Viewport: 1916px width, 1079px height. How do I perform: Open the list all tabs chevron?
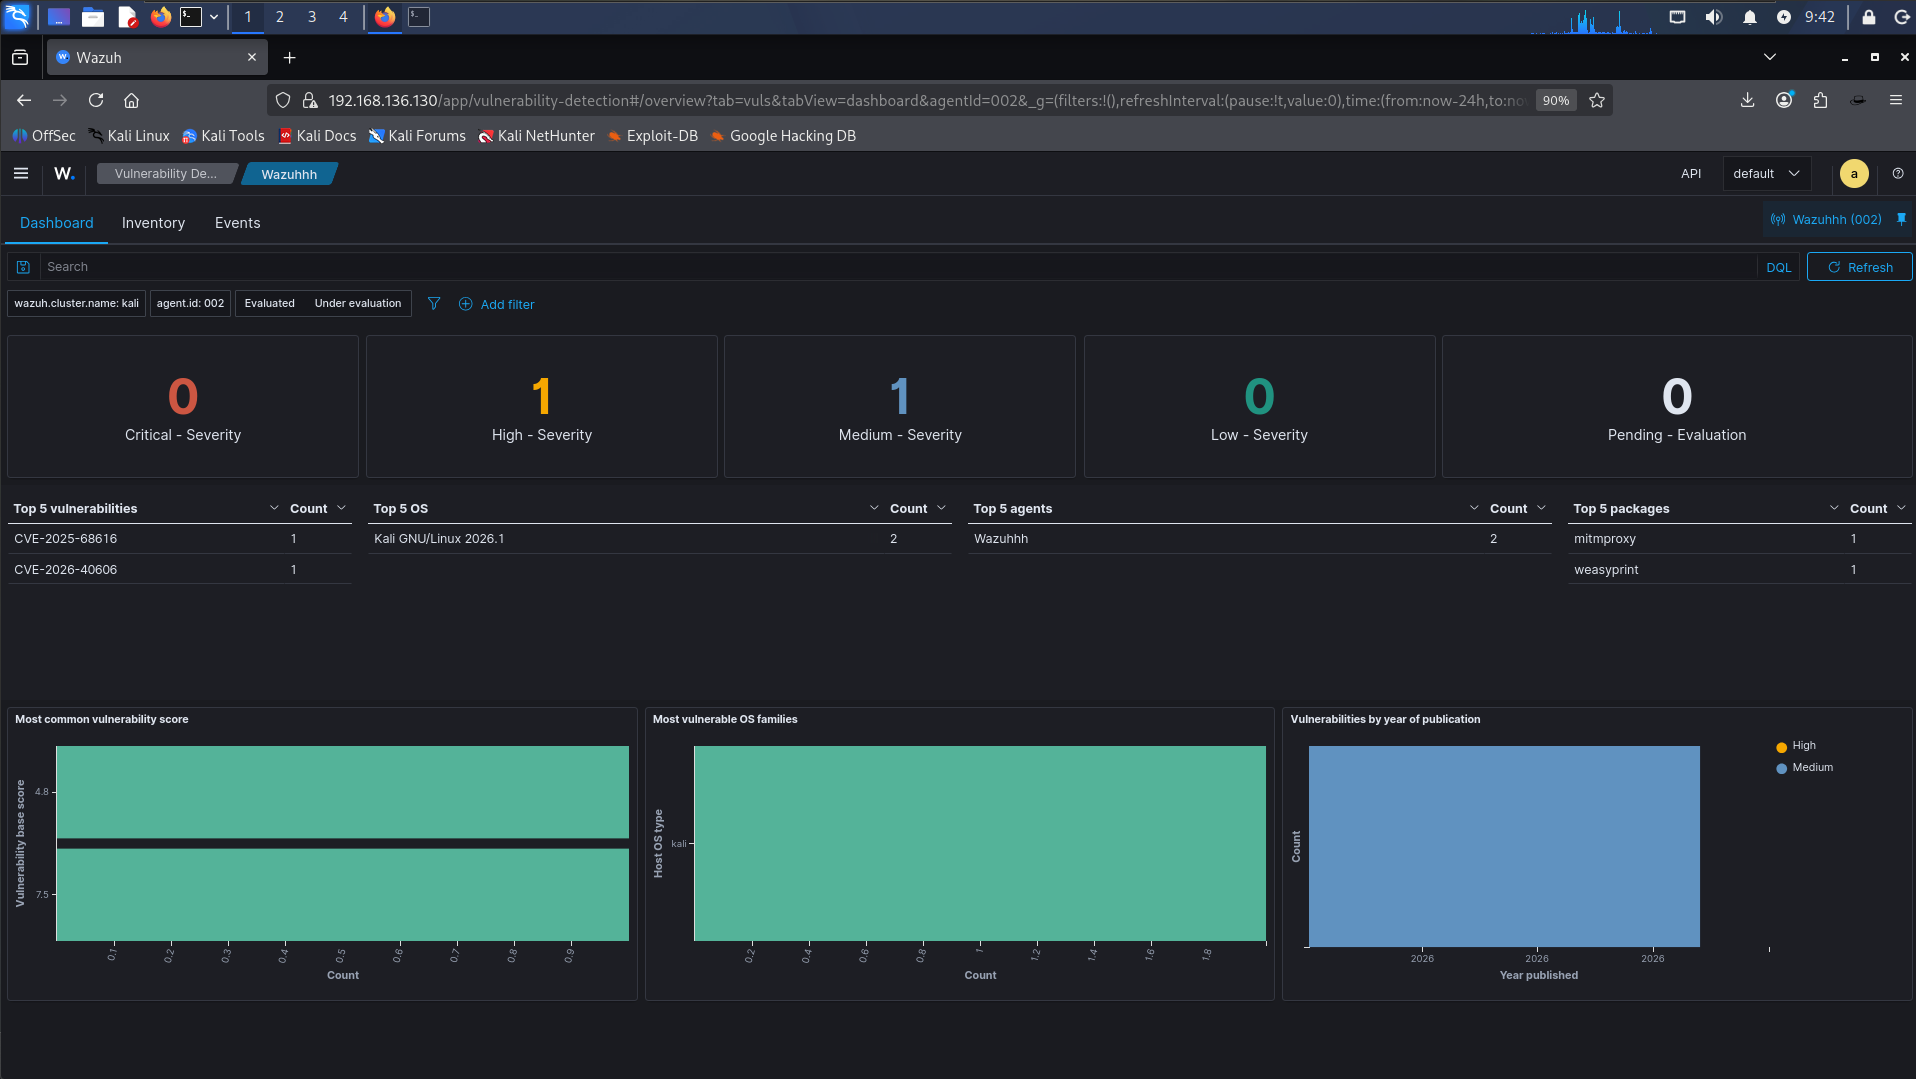1769,57
